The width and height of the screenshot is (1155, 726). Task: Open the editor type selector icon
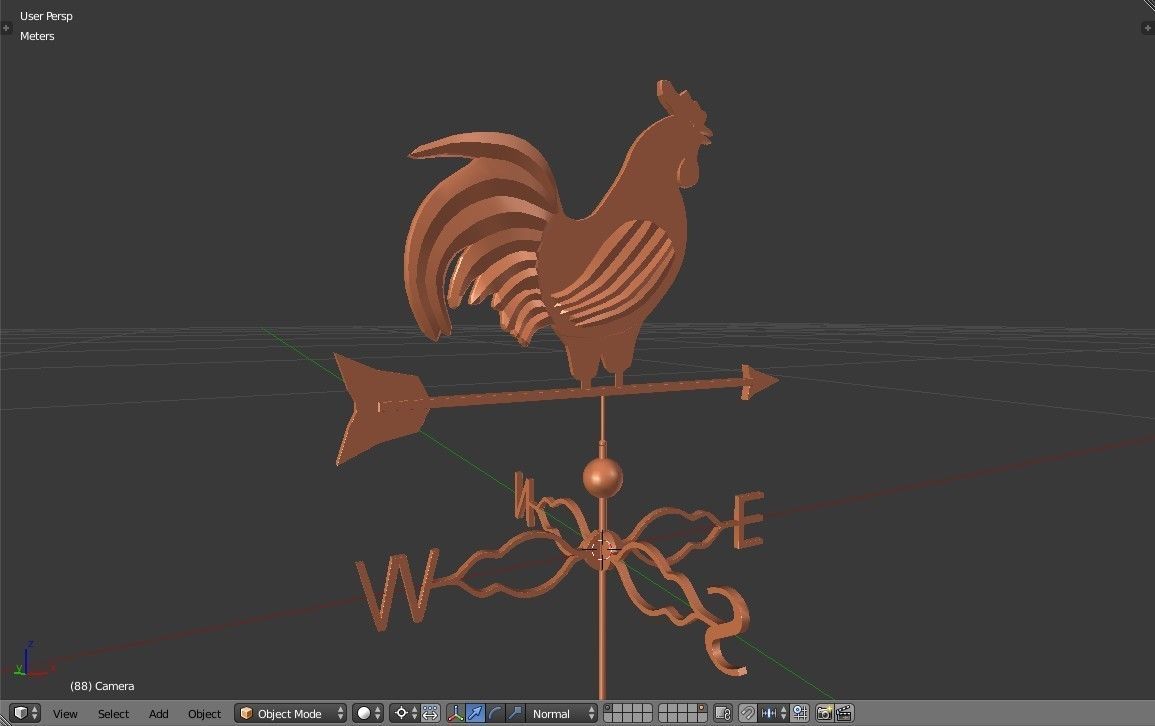[20, 713]
